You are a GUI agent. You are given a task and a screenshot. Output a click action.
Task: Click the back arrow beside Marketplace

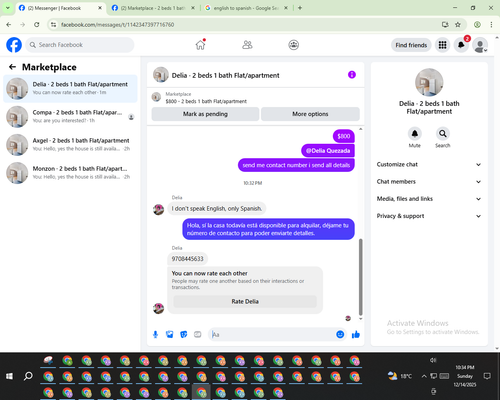(x=12, y=67)
